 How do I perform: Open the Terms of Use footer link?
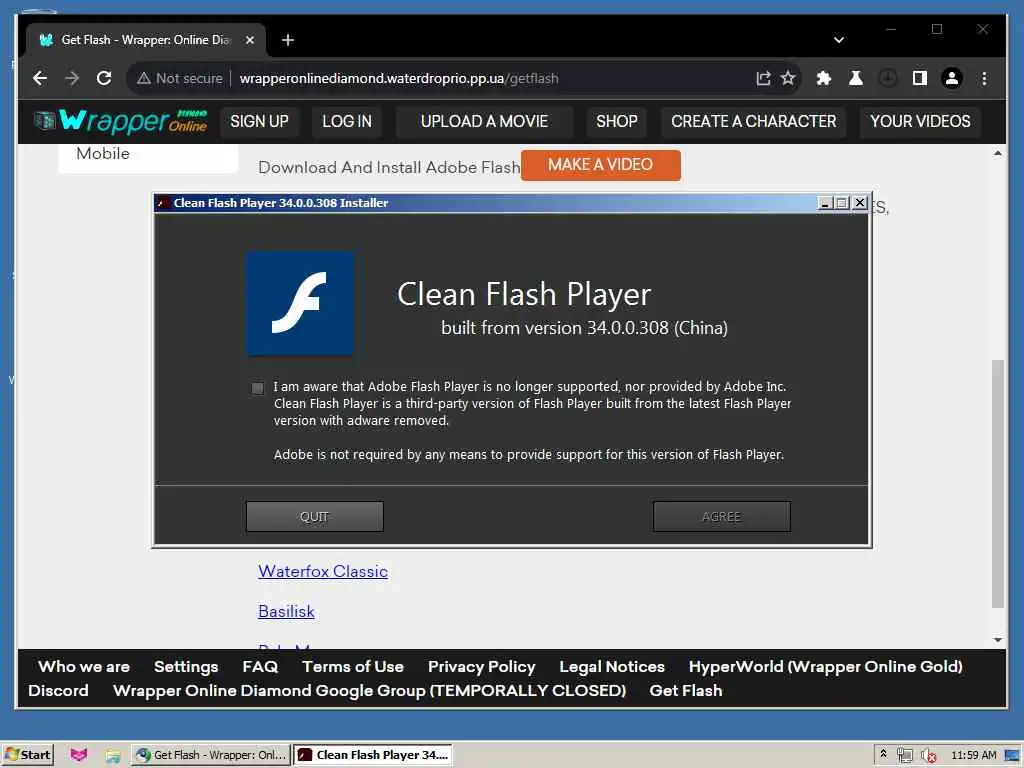pyautogui.click(x=353, y=667)
